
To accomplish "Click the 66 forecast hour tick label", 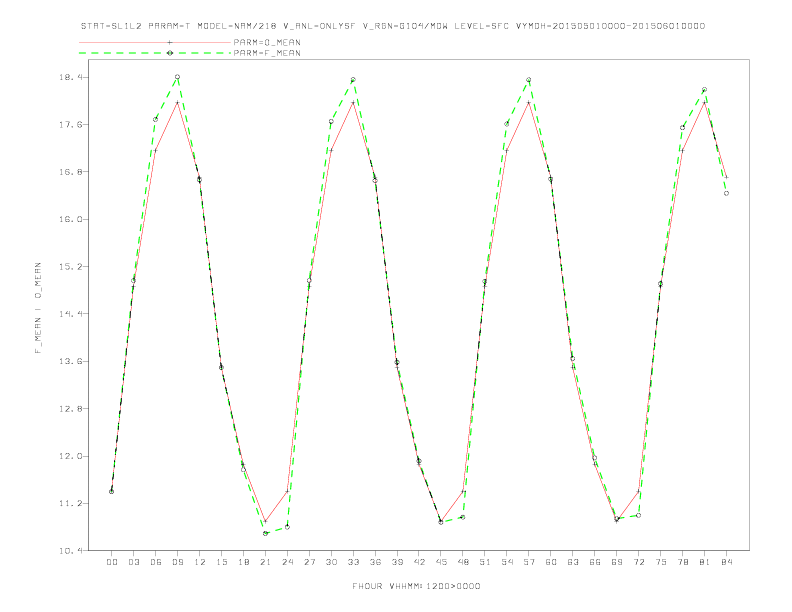I will point(595,562).
